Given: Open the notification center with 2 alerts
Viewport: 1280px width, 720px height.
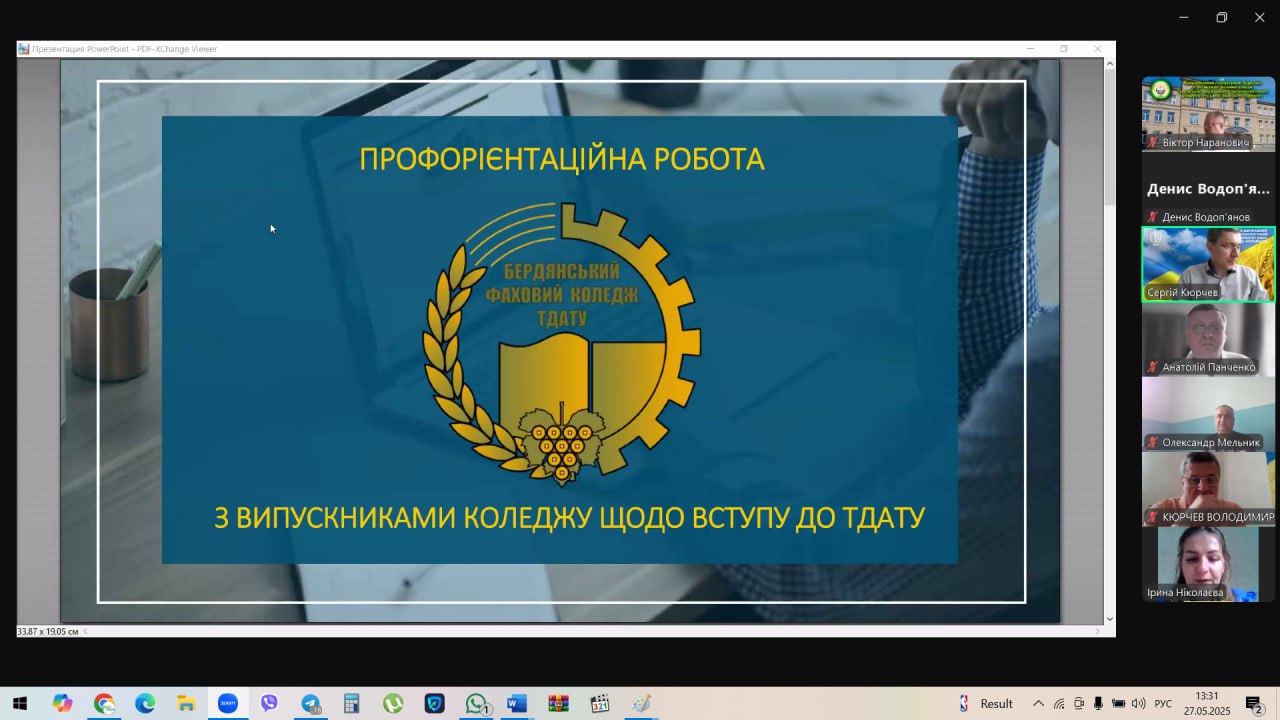Looking at the screenshot, I should pyautogui.click(x=1253, y=703).
